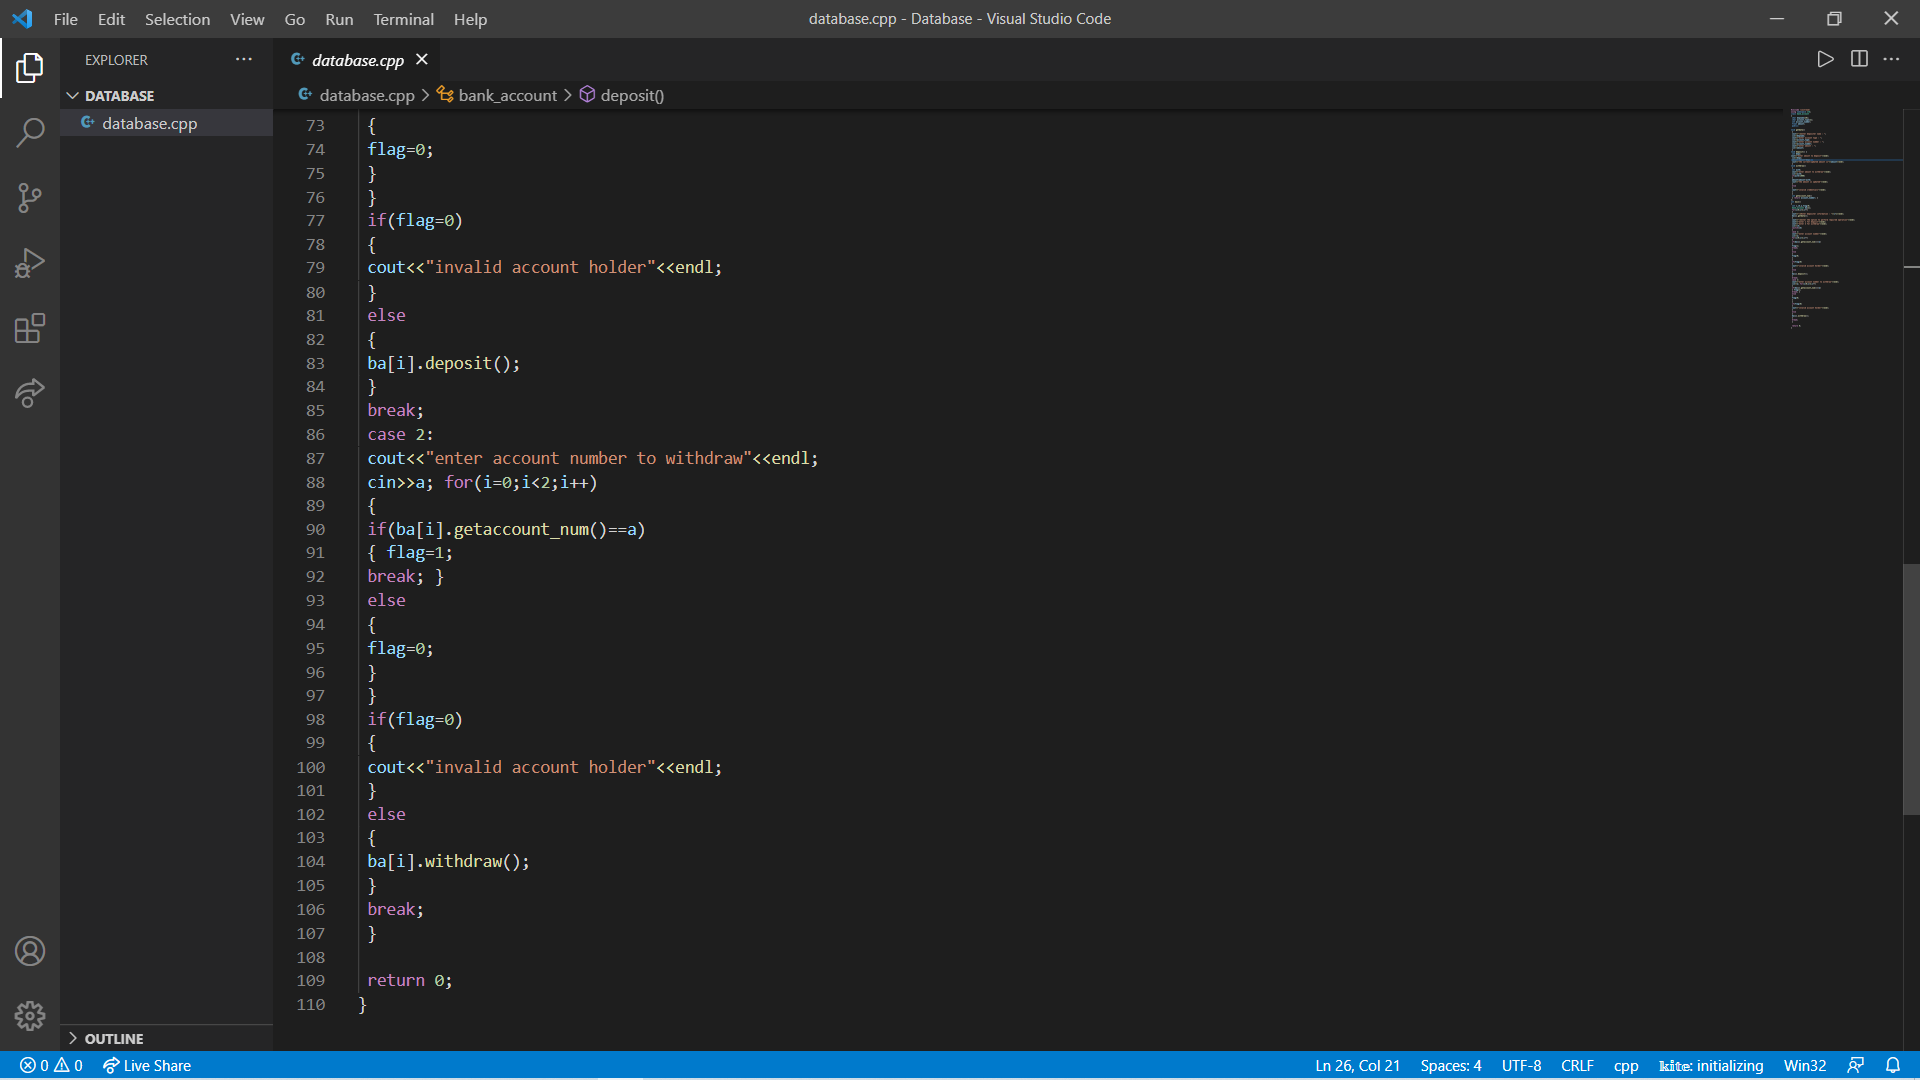Open the Manage gear settings
1920x1080 pixels.
point(30,1016)
